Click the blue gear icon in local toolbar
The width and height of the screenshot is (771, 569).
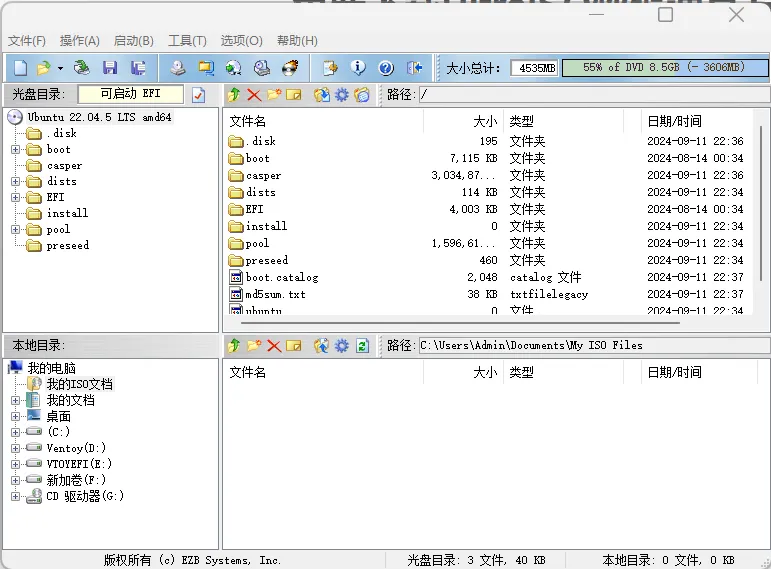click(342, 346)
